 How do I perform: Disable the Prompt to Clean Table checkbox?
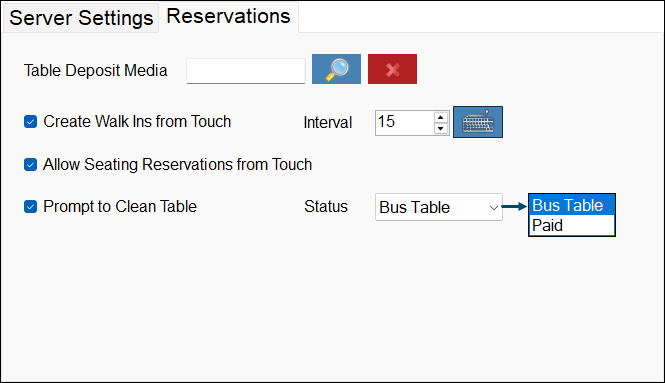click(31, 207)
